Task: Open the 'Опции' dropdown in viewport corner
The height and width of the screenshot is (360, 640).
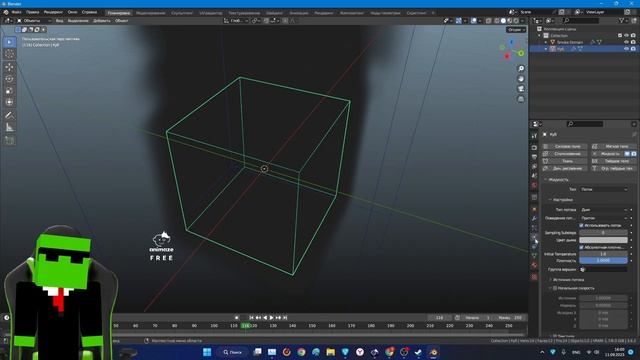Action: click(516, 30)
